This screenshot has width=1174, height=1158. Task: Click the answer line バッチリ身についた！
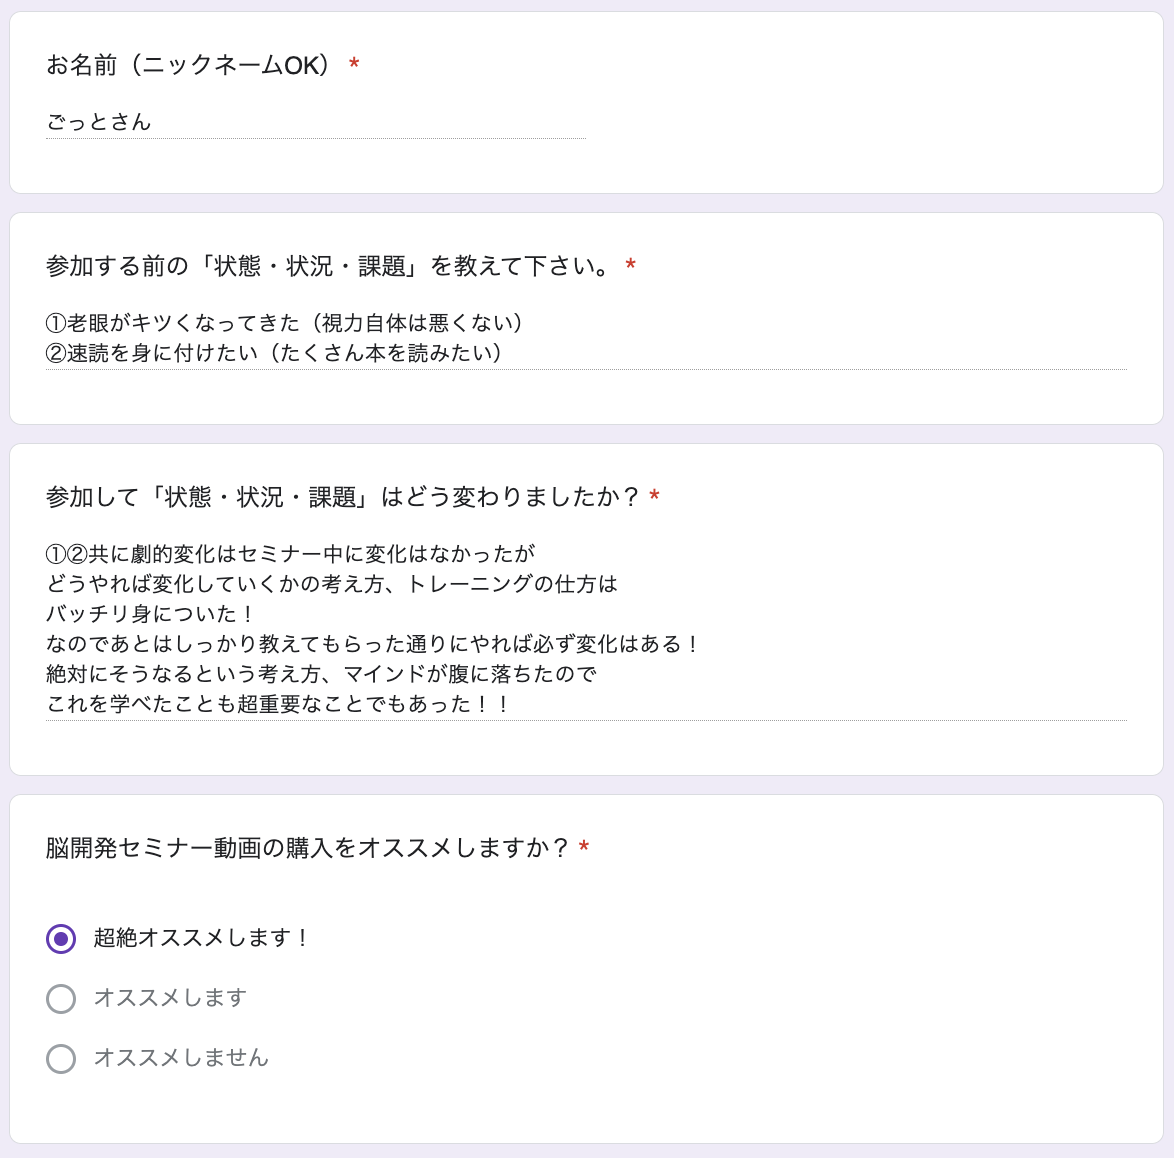[x=150, y=614]
